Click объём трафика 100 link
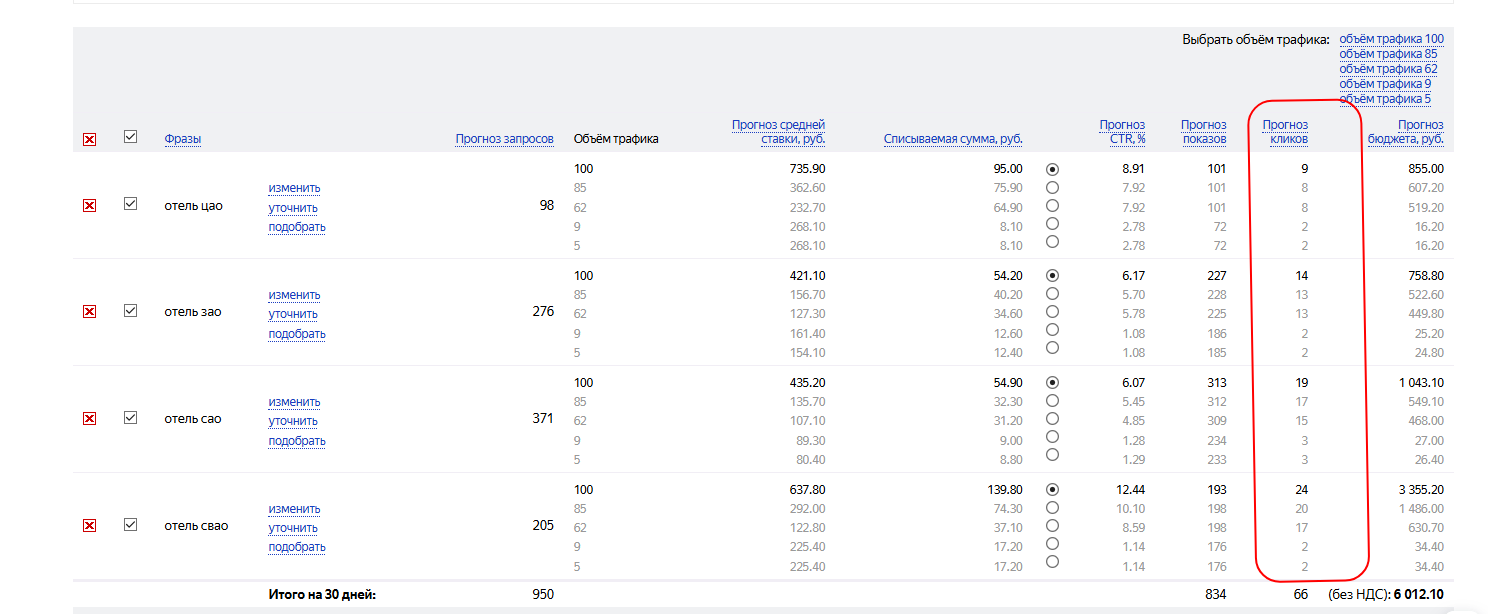1488x614 pixels. (1391, 39)
